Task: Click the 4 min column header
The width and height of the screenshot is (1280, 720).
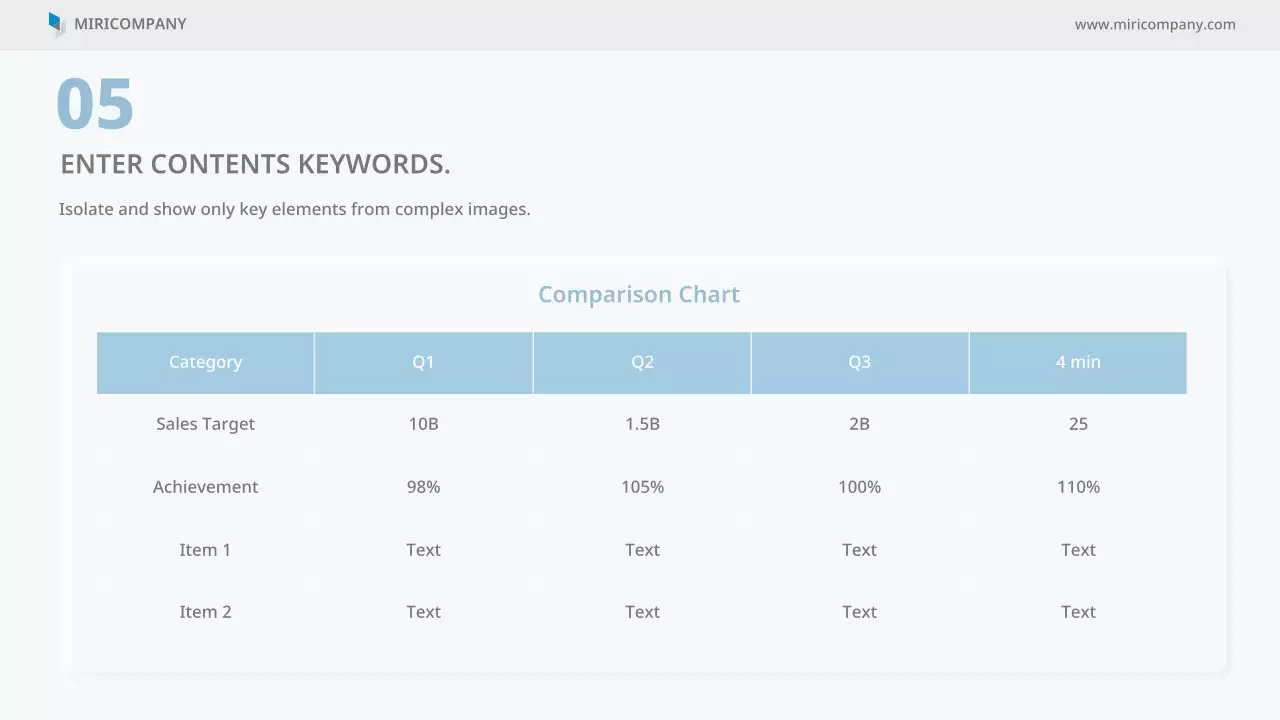Action: 1078,362
